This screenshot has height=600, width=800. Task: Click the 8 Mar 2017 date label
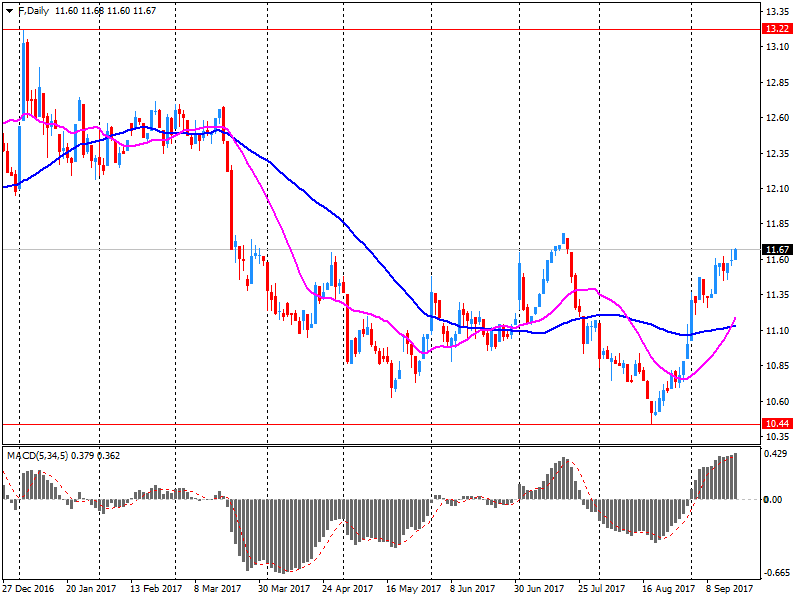(217, 589)
